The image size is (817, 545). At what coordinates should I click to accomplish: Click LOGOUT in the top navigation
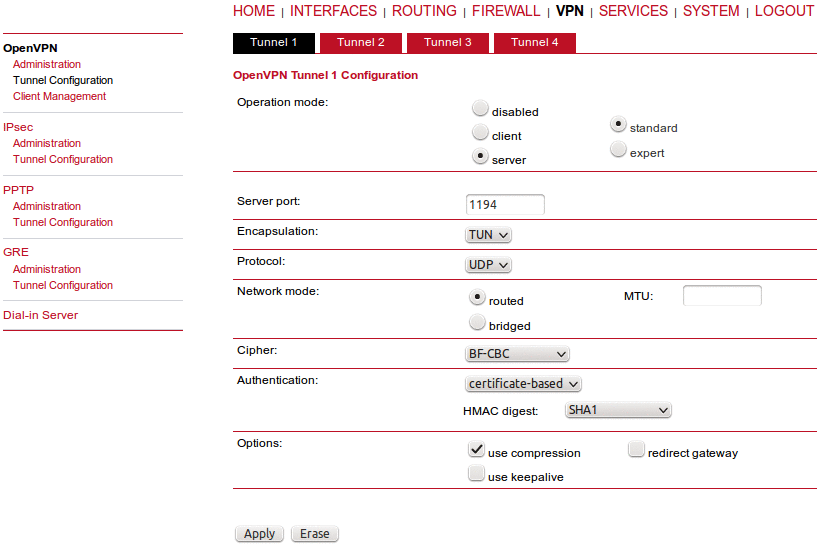coord(784,11)
